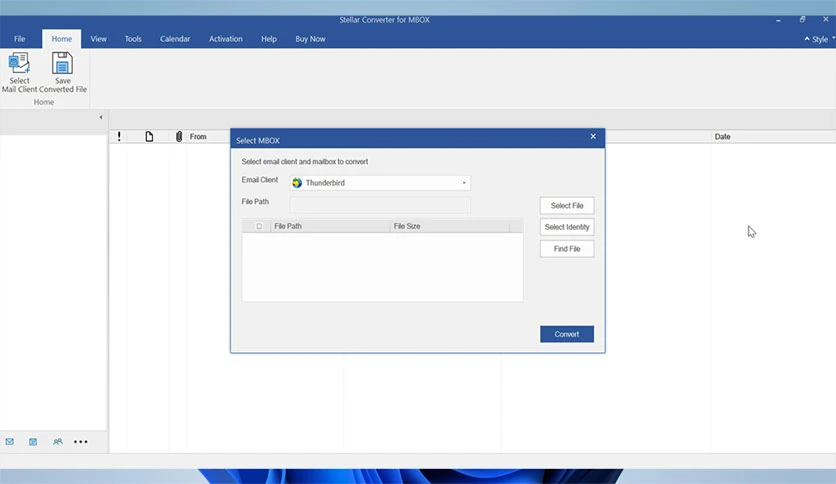Open the Activation ribbon tab
This screenshot has height=484, width=836.
pos(226,39)
